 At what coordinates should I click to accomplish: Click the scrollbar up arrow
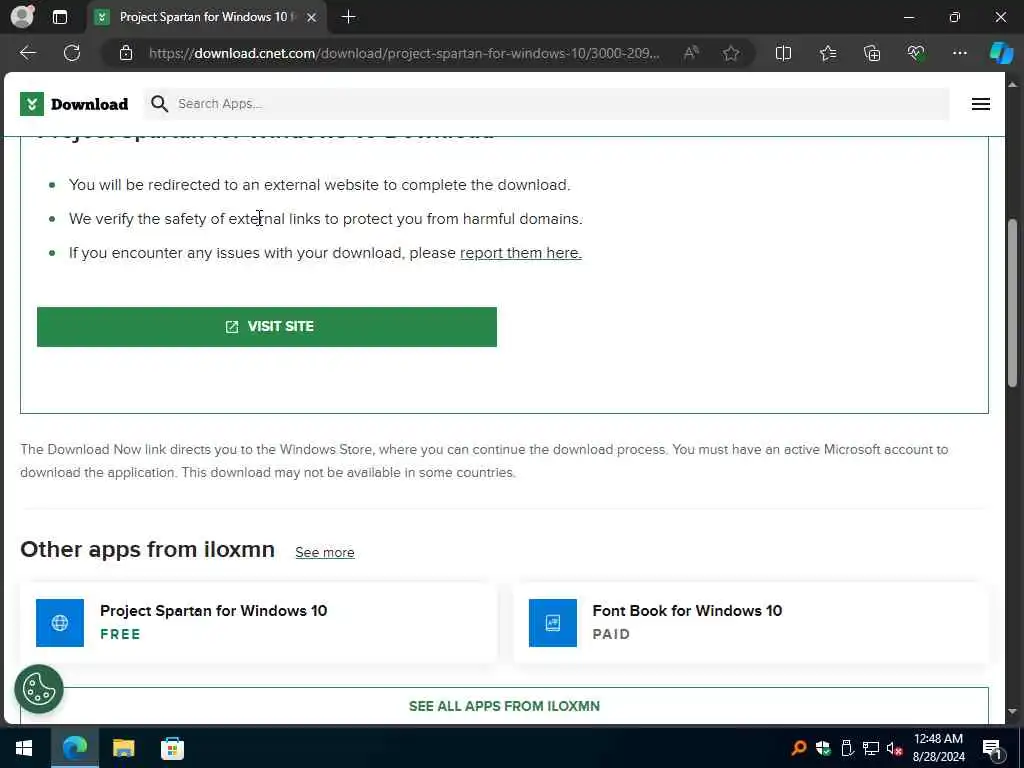coord(1012,84)
